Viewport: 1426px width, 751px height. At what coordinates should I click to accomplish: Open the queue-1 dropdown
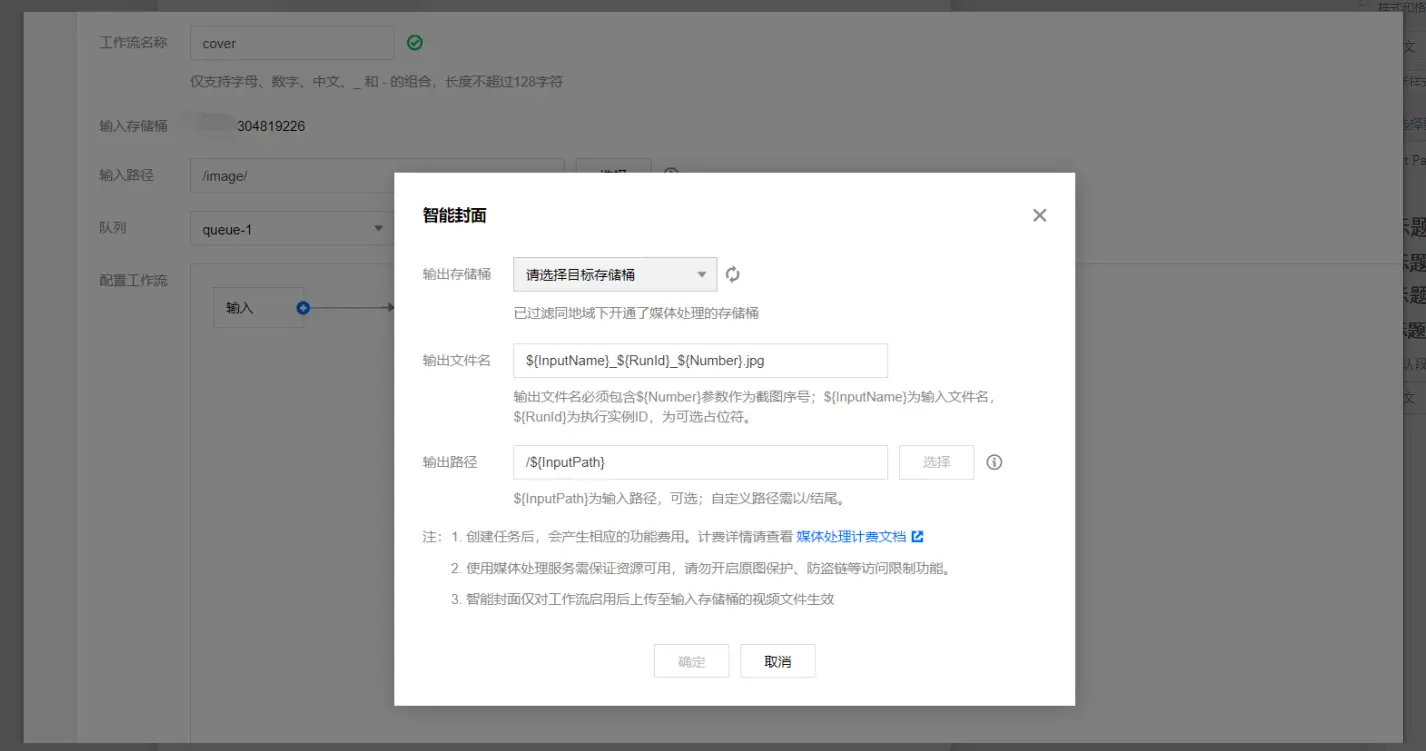[292, 229]
